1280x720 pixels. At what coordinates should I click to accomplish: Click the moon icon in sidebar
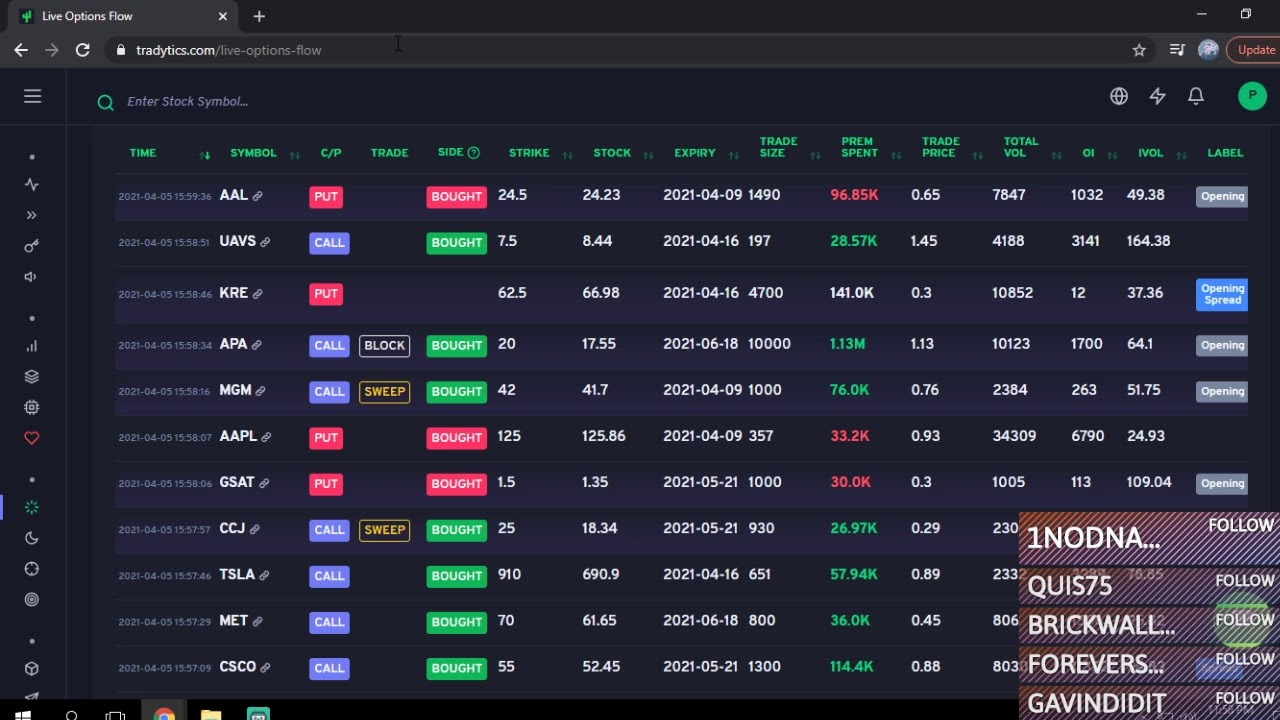32,538
